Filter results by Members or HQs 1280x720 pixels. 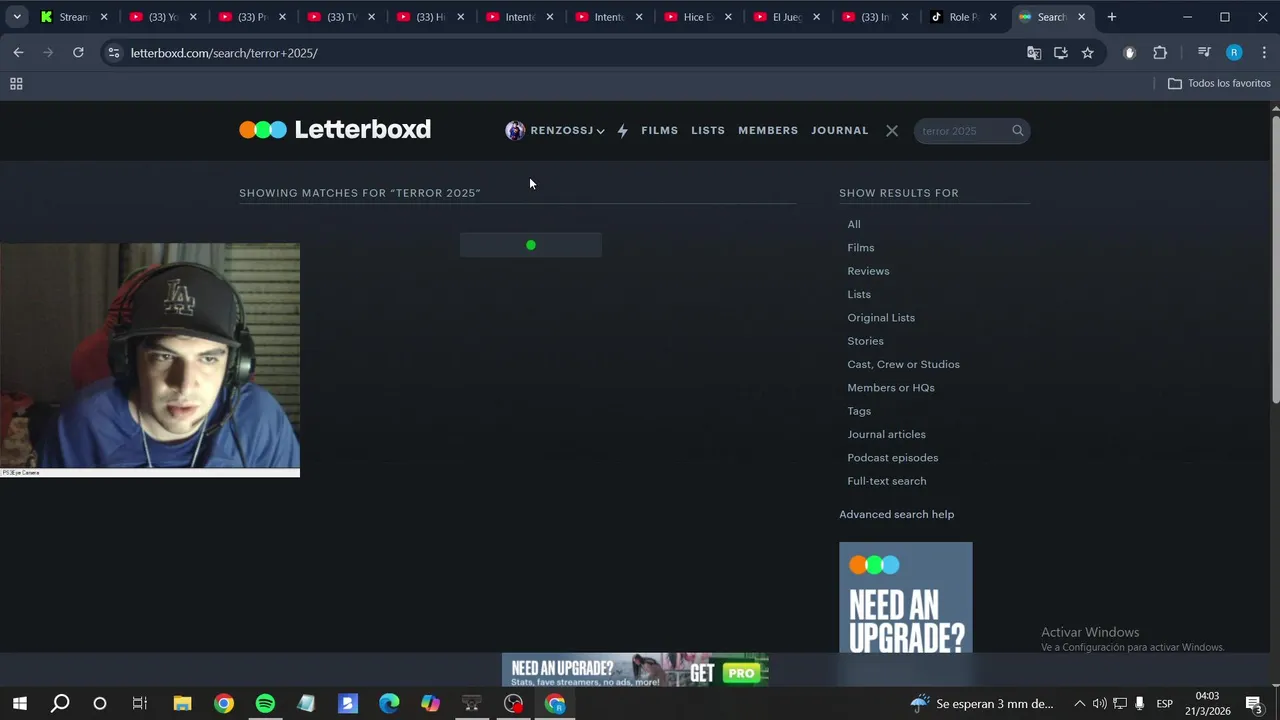click(x=891, y=388)
